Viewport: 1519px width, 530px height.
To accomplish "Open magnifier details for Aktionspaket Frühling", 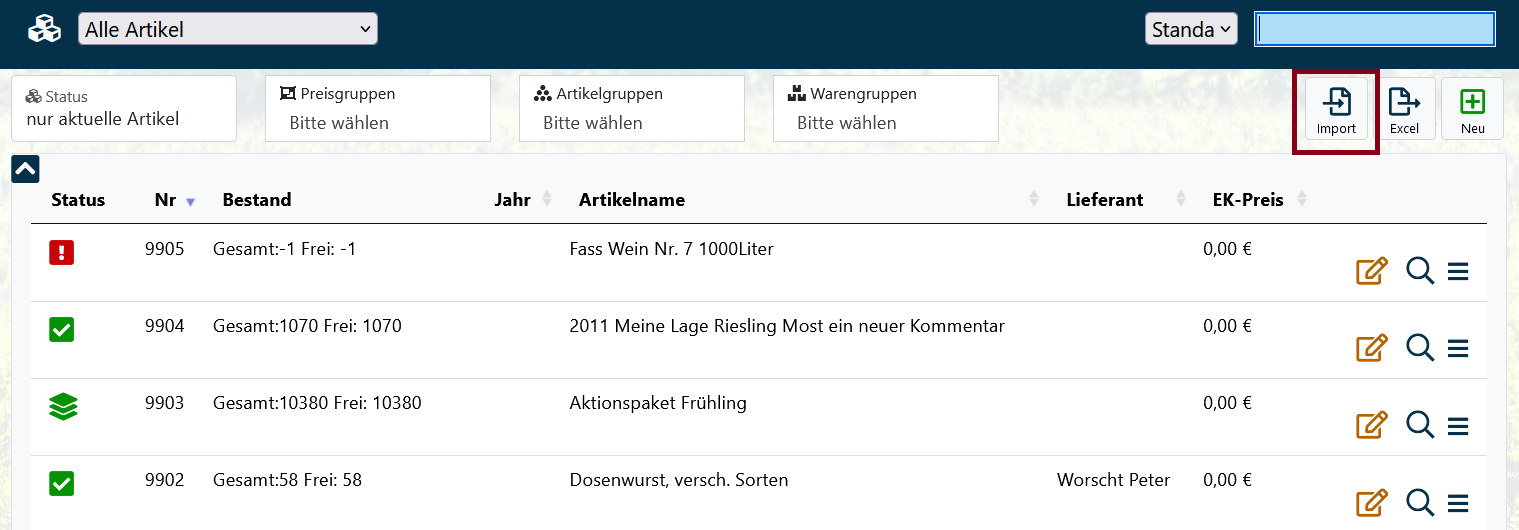I will [x=1420, y=425].
